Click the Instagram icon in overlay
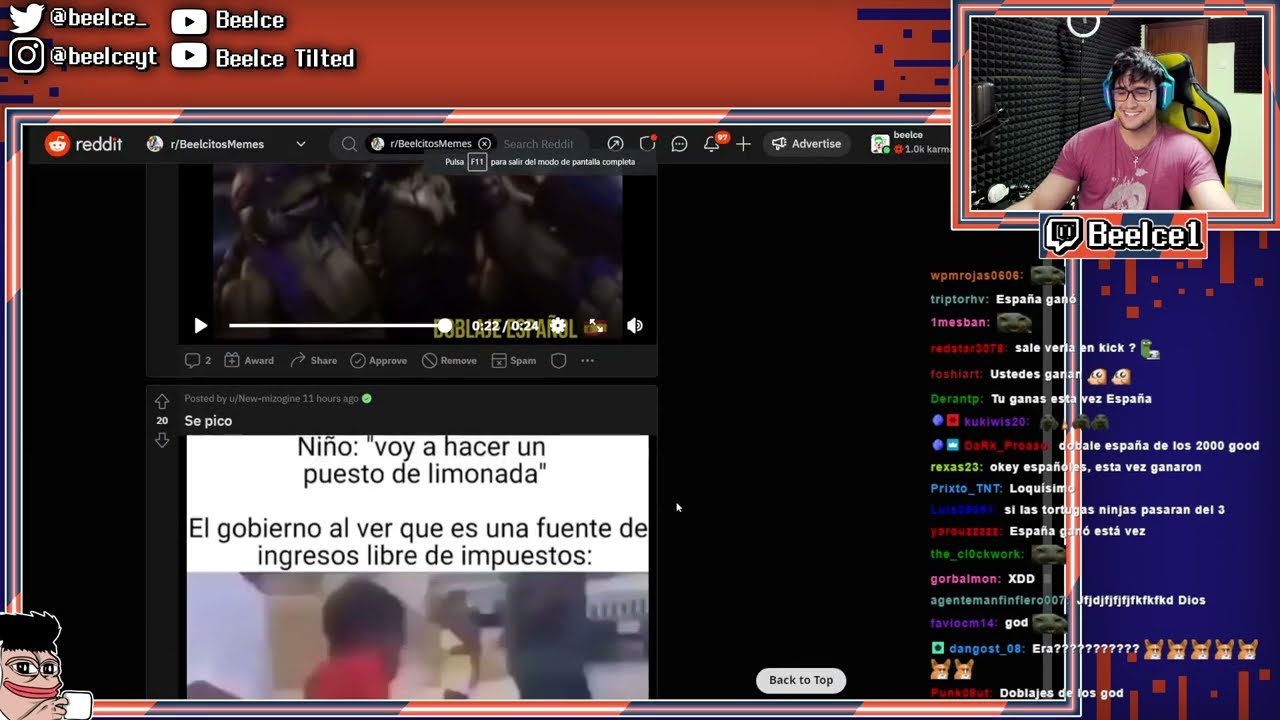The image size is (1280, 720). pyautogui.click(x=26, y=56)
